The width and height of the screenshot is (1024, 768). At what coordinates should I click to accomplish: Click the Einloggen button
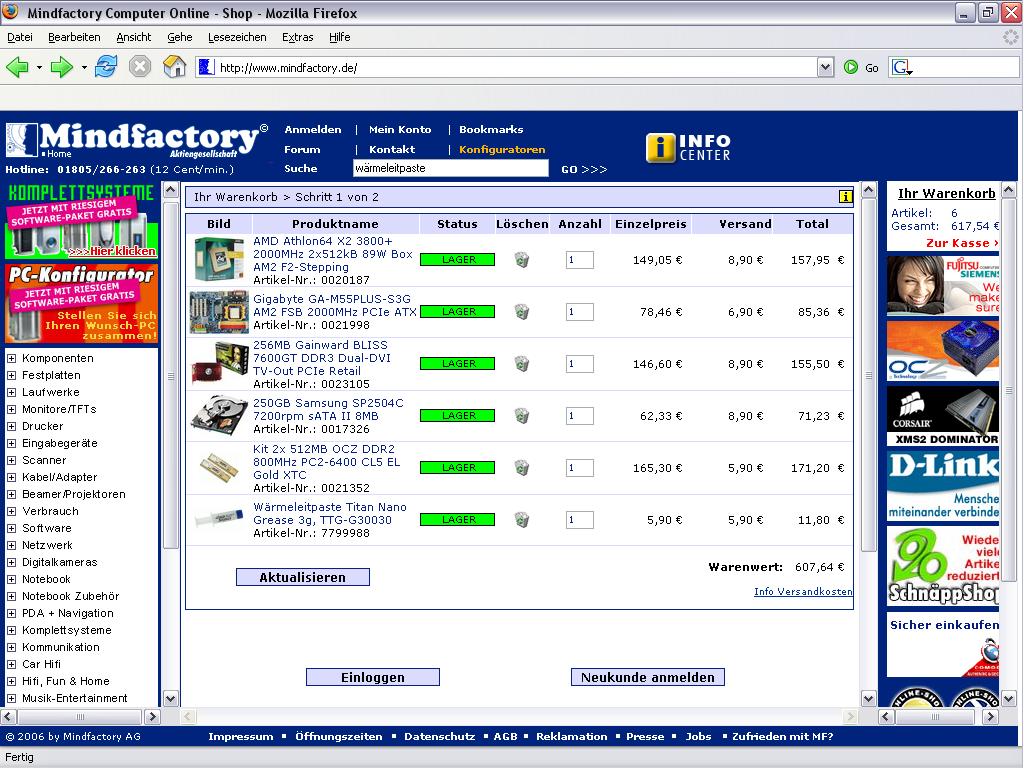pos(372,677)
